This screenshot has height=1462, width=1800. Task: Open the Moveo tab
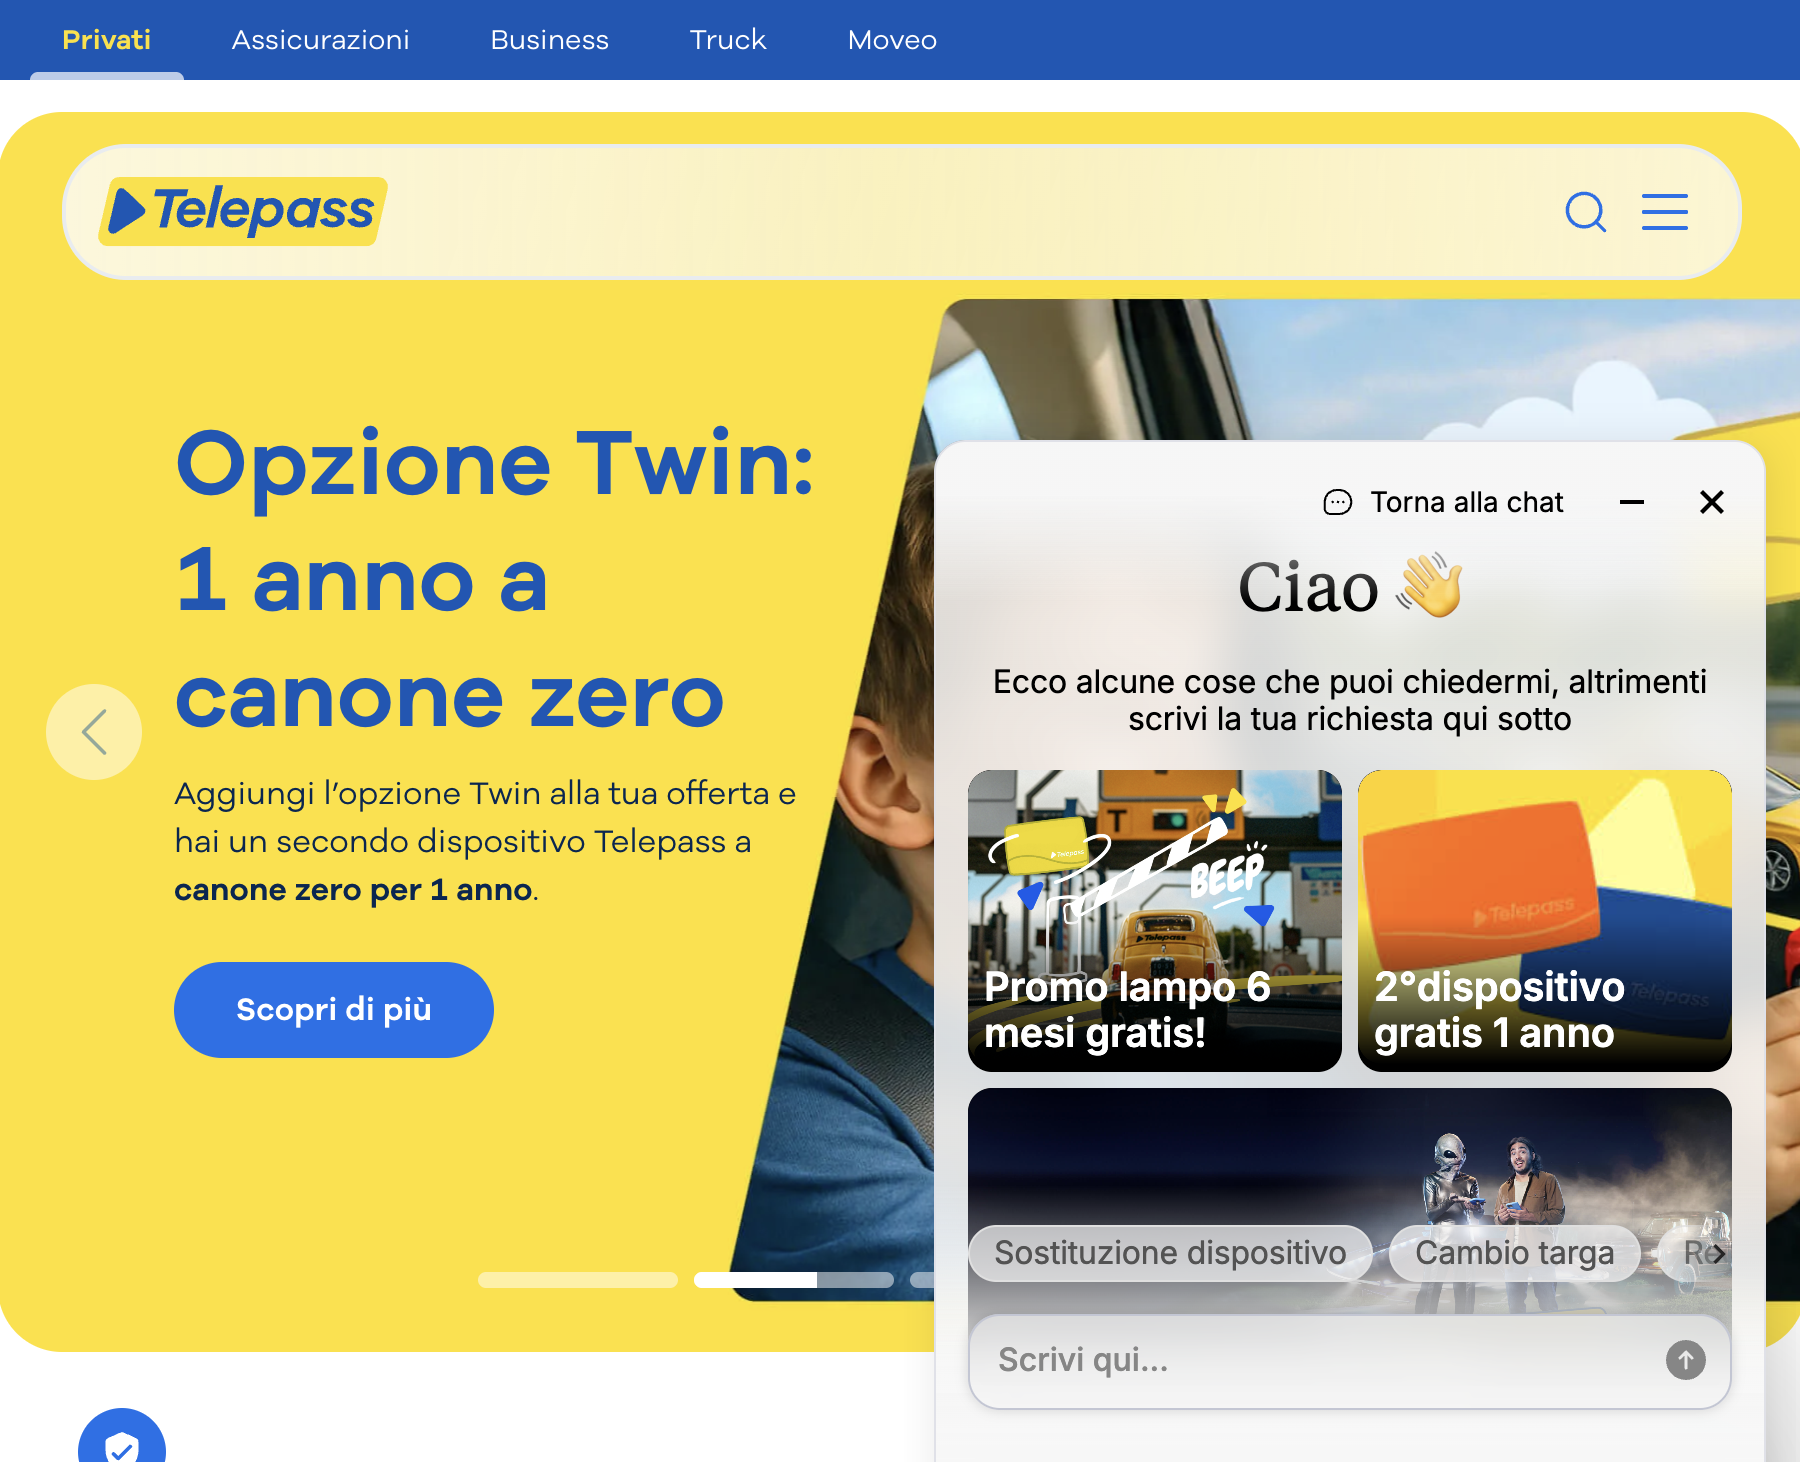(x=892, y=40)
